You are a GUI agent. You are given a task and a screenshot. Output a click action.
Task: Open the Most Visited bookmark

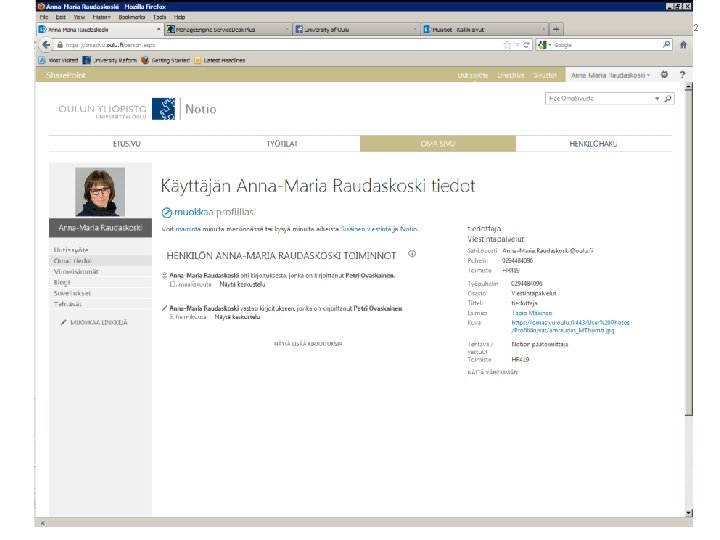pos(58,60)
